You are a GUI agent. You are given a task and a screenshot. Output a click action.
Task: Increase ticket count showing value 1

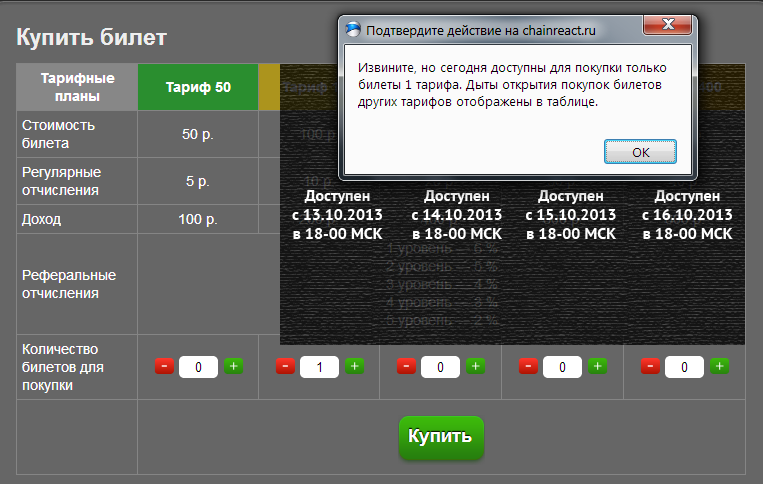[x=354, y=367]
